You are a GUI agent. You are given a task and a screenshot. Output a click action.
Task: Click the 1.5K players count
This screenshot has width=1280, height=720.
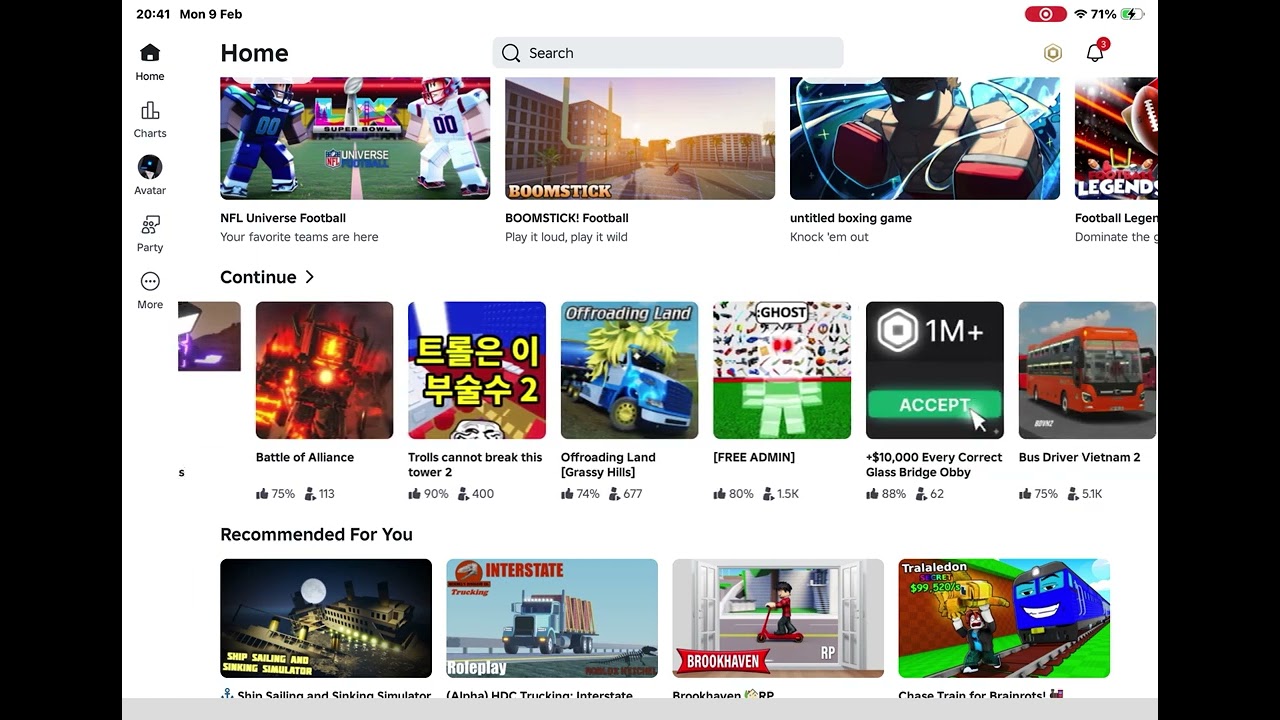tap(781, 494)
